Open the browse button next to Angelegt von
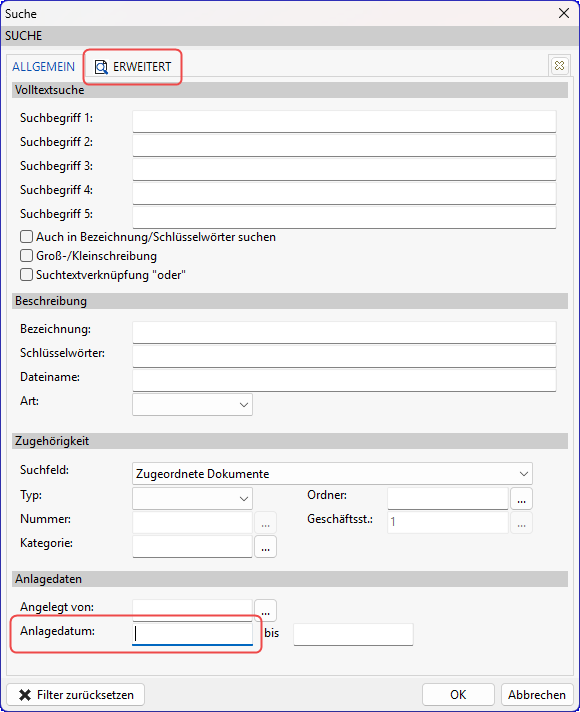The image size is (580, 712). click(265, 610)
